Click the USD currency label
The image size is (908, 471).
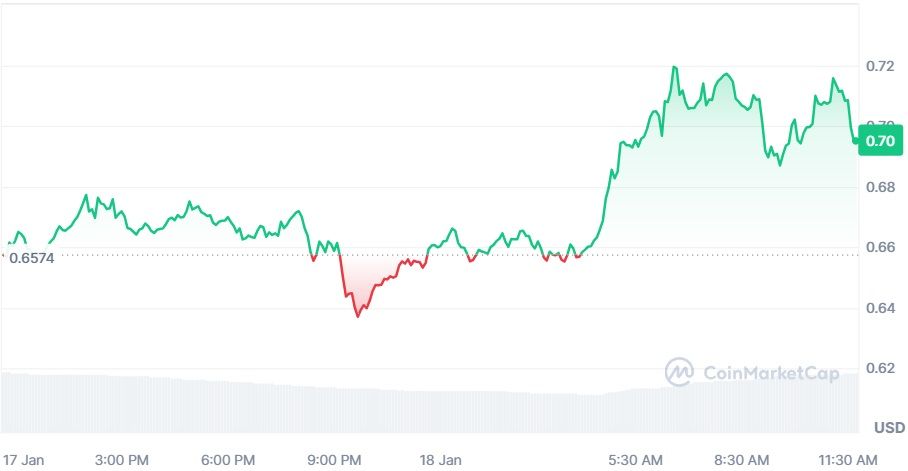pyautogui.click(x=889, y=428)
